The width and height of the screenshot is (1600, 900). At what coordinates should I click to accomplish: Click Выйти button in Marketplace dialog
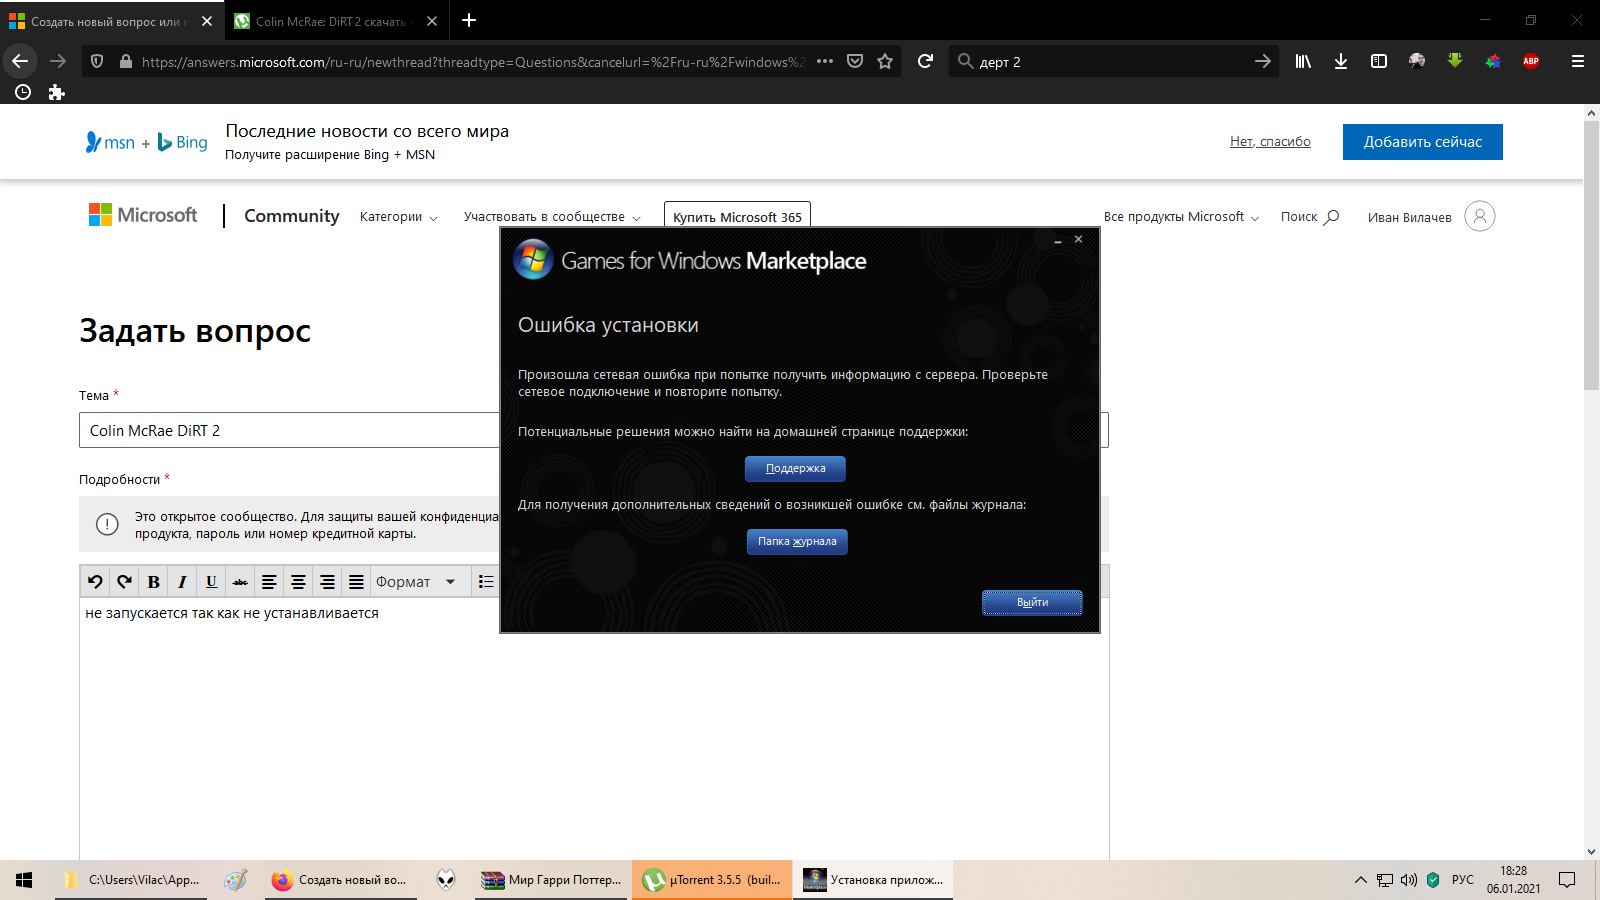click(1032, 602)
